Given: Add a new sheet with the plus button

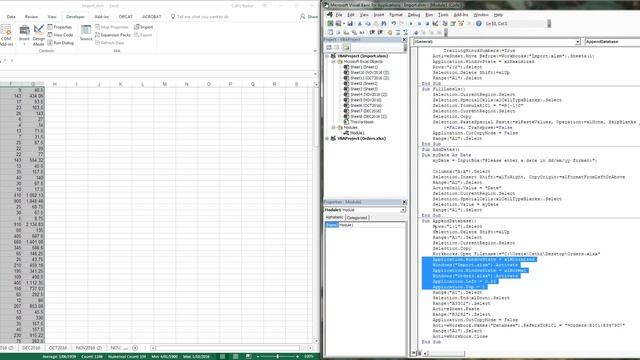Looking at the screenshot, I should pyautogui.click(x=135, y=348).
